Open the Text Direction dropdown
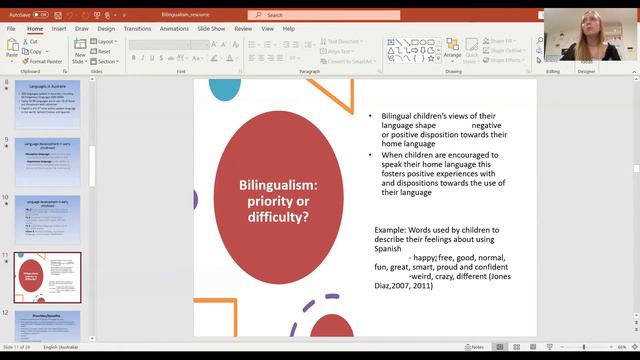 pos(342,42)
